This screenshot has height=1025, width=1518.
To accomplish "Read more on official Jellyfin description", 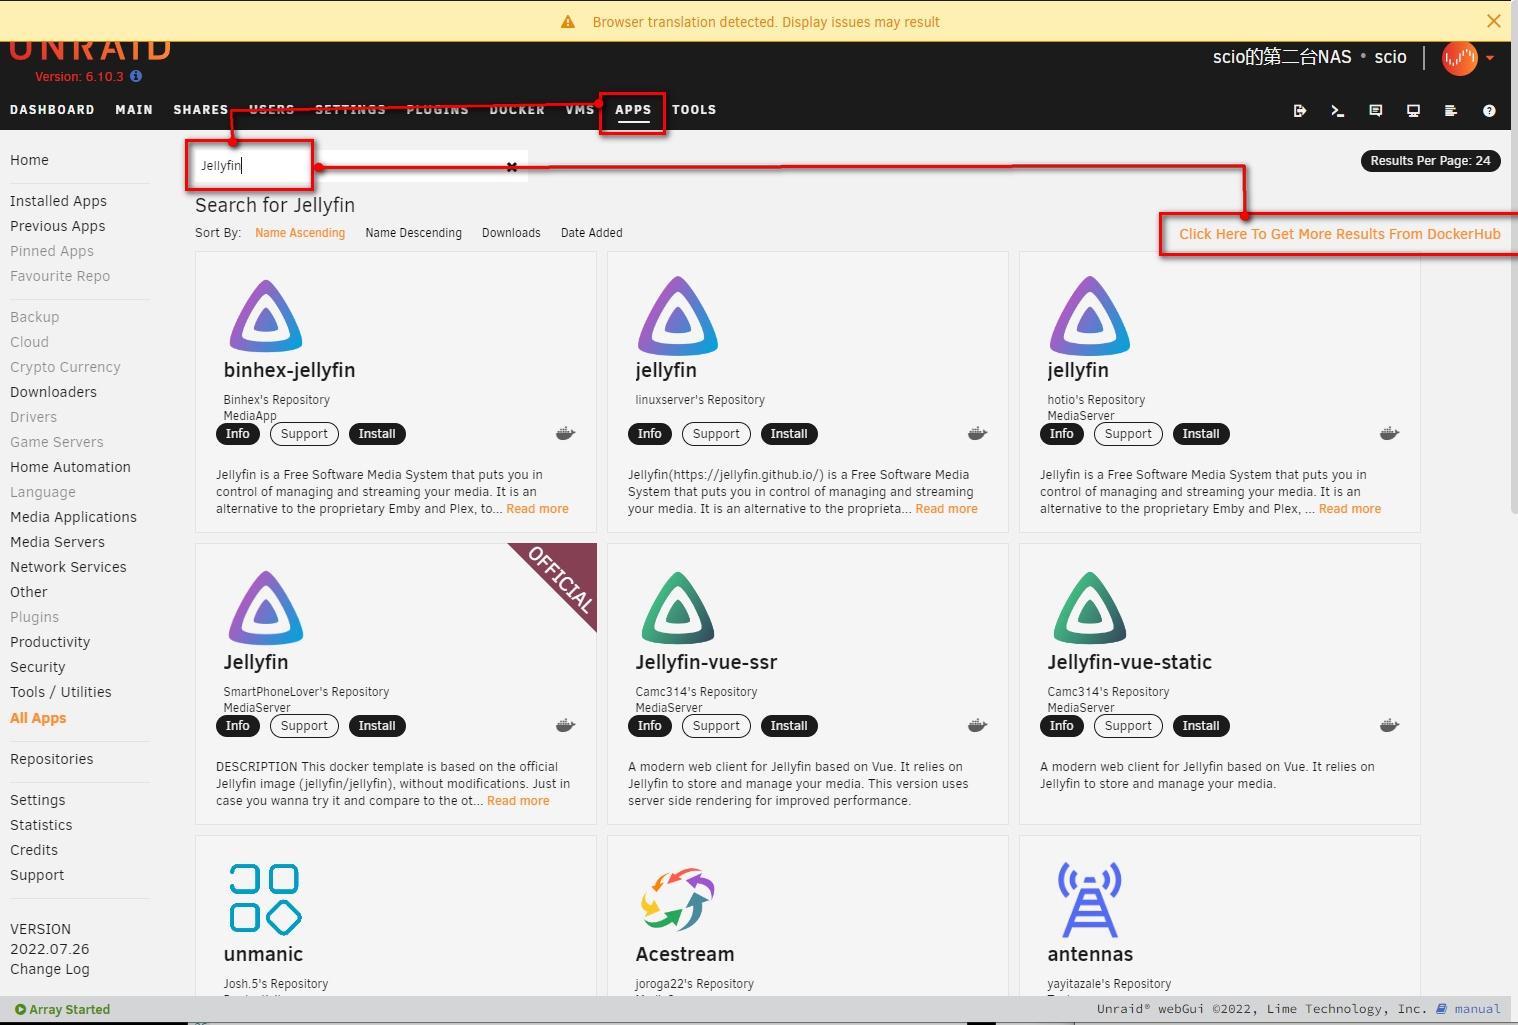I will pos(518,801).
